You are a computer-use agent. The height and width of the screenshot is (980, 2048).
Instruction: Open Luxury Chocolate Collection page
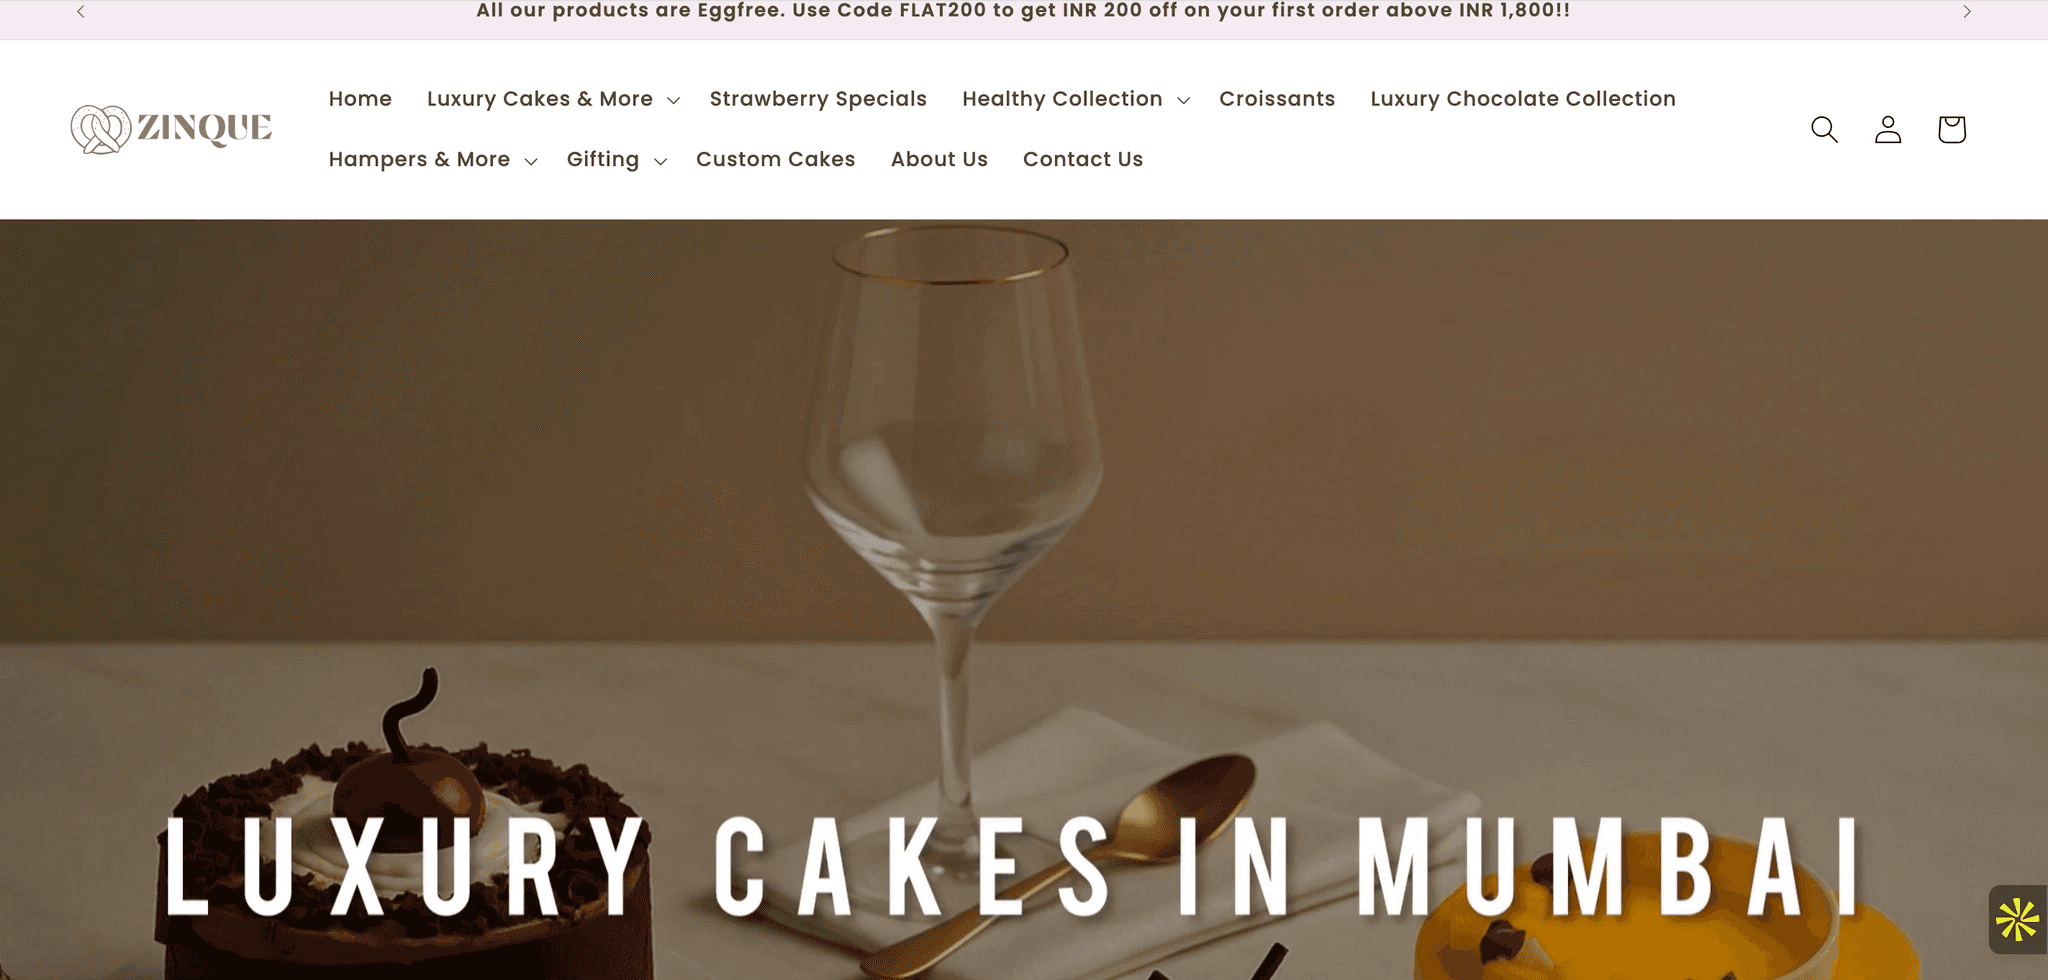pos(1523,99)
